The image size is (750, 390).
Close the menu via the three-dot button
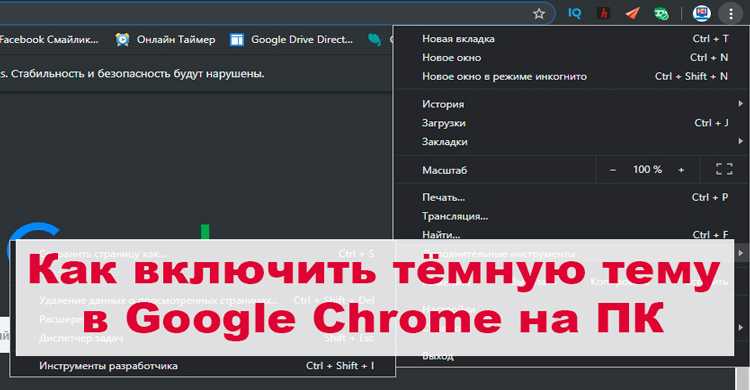point(731,14)
